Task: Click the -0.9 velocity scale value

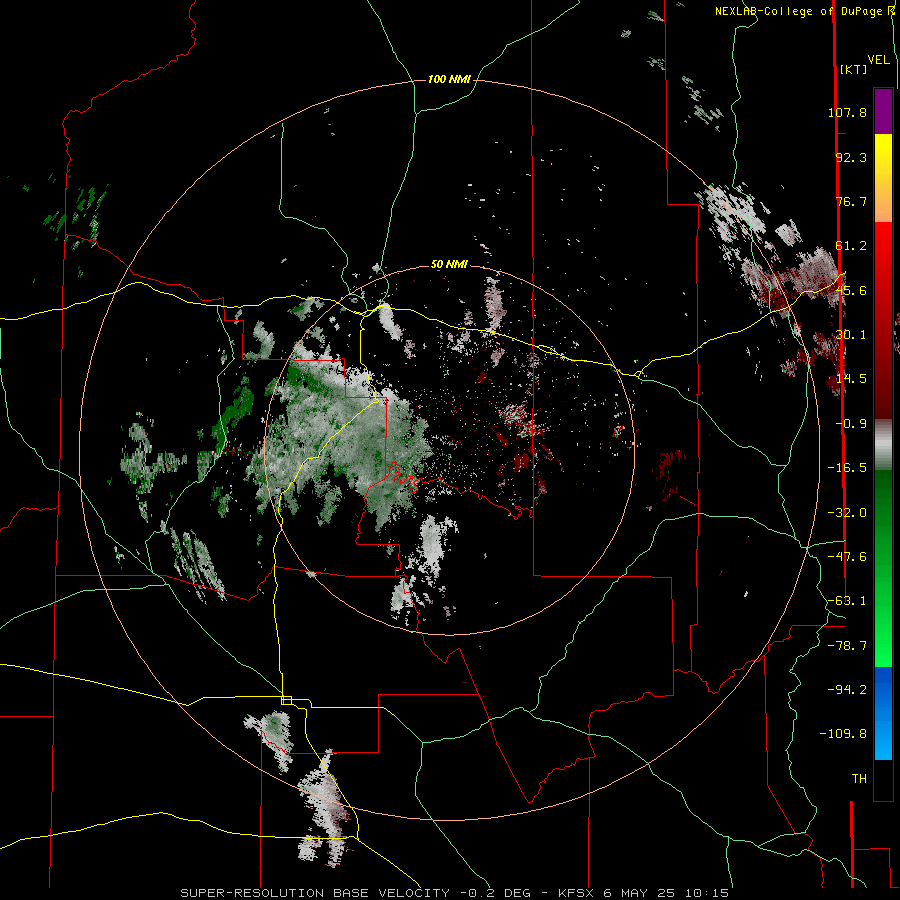Action: 851,424
